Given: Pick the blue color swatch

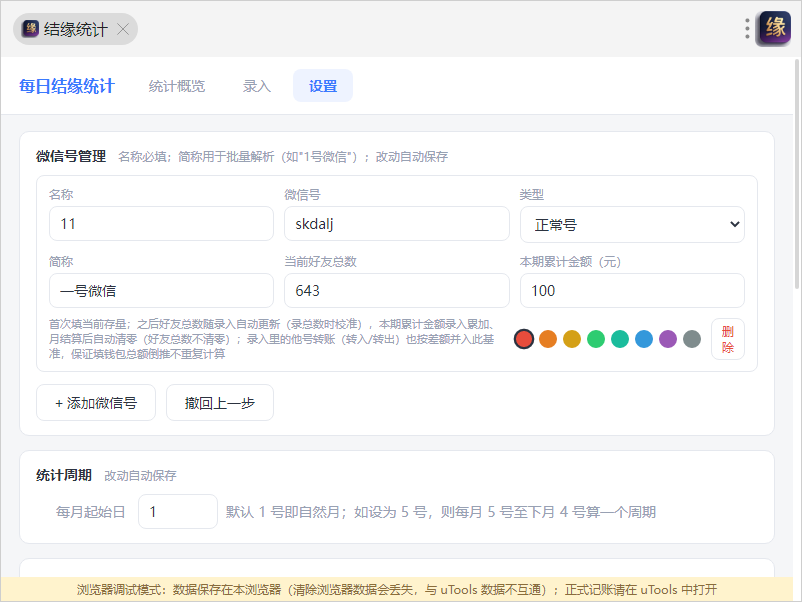Looking at the screenshot, I should click(x=644, y=339).
